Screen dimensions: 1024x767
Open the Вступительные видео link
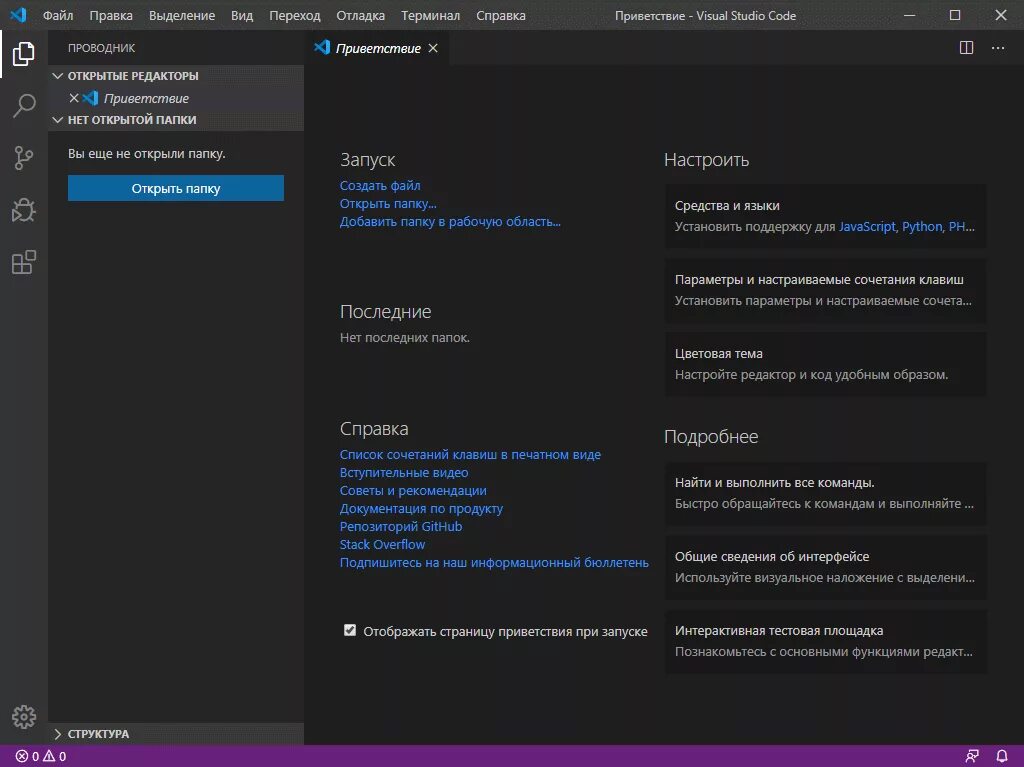coord(404,472)
